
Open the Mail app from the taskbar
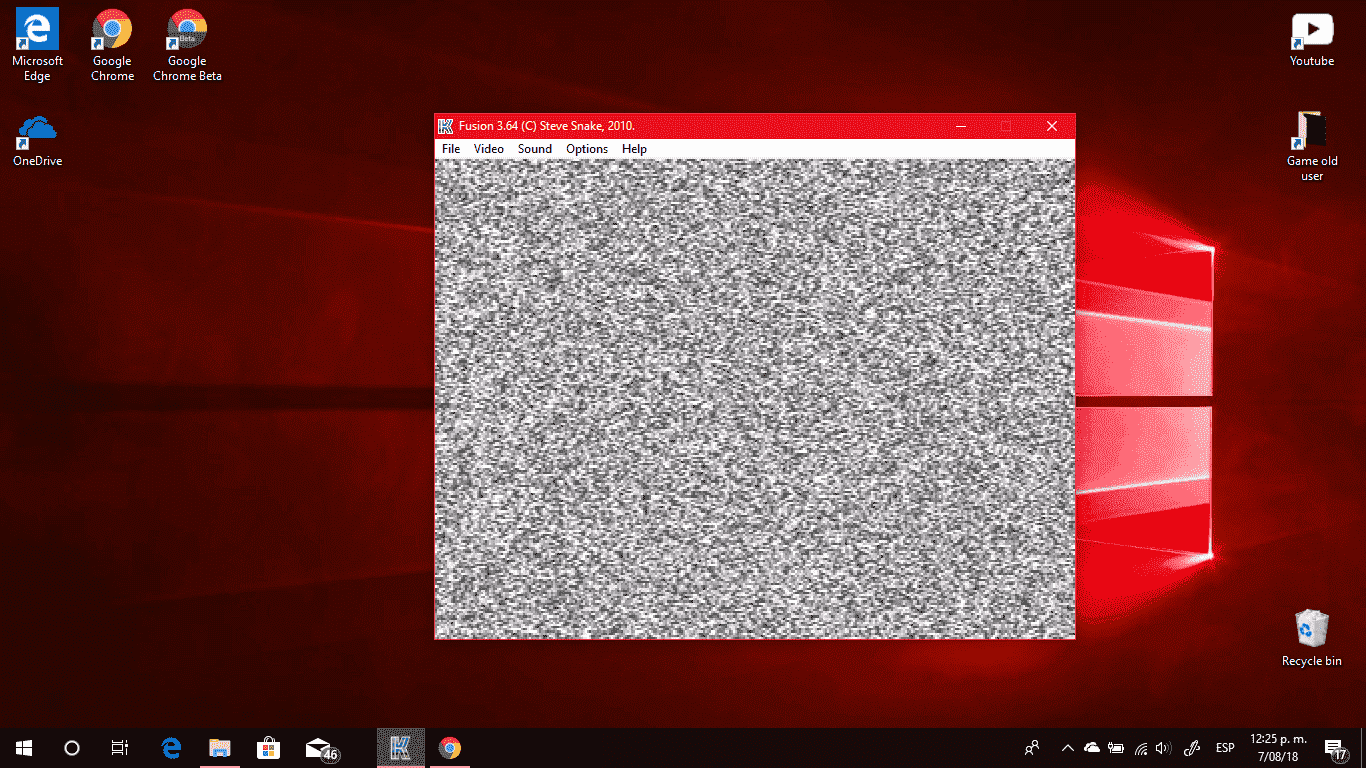point(319,748)
